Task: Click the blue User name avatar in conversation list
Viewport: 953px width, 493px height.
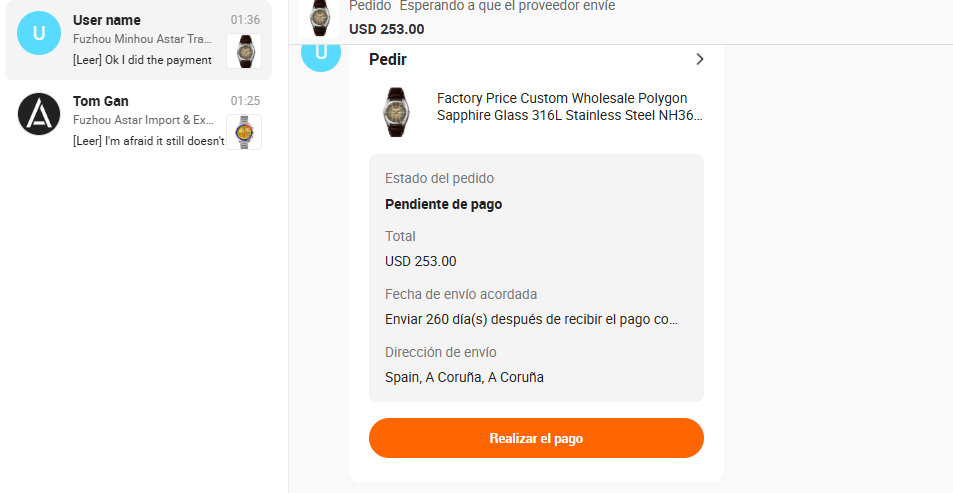Action: click(39, 34)
